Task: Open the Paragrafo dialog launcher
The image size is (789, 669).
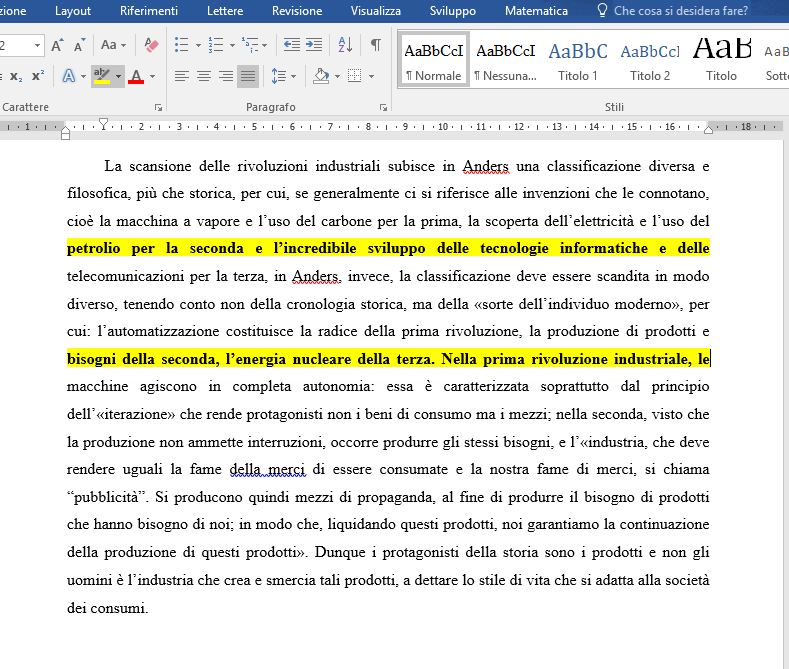Action: [383, 107]
